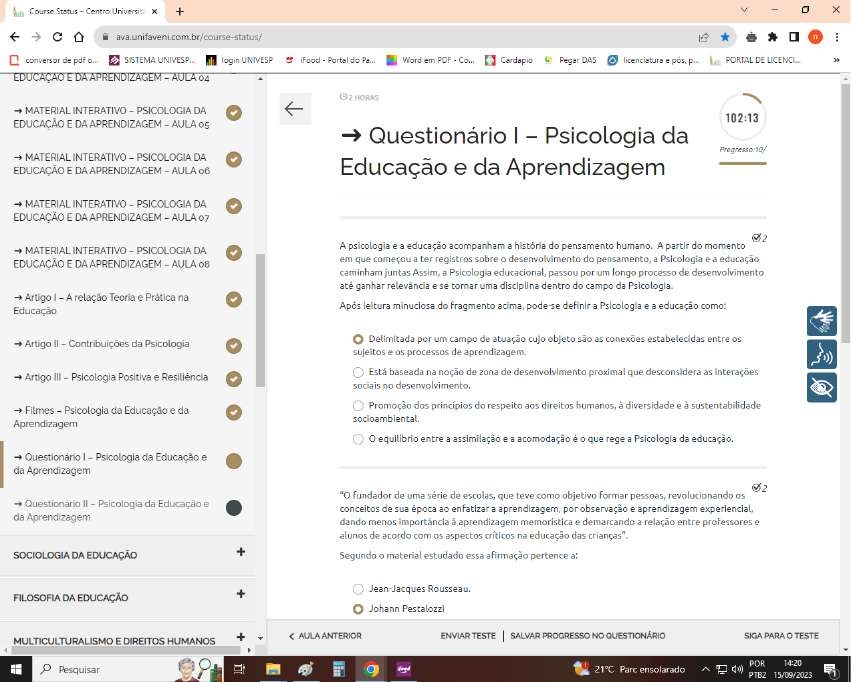Activate the text-to-speech accessibility icon
This screenshot has height=682, width=851.
pos(822,354)
